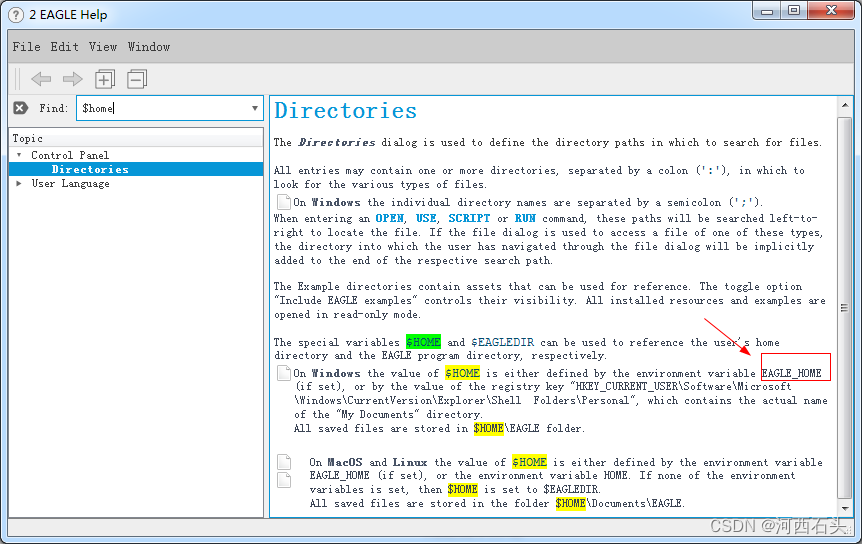Collapse all topics with minus icon

[137, 79]
